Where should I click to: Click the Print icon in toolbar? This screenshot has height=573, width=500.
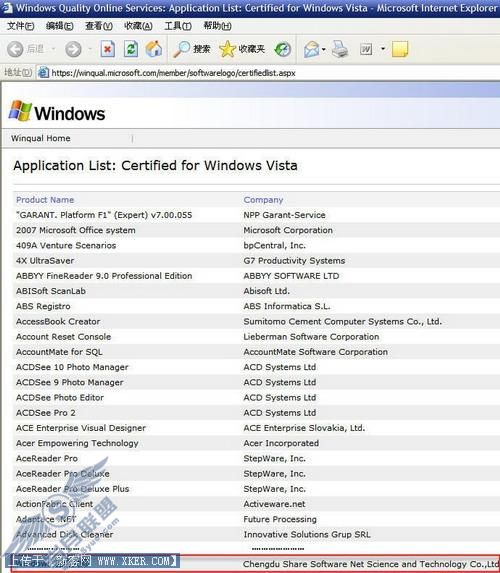coord(340,49)
